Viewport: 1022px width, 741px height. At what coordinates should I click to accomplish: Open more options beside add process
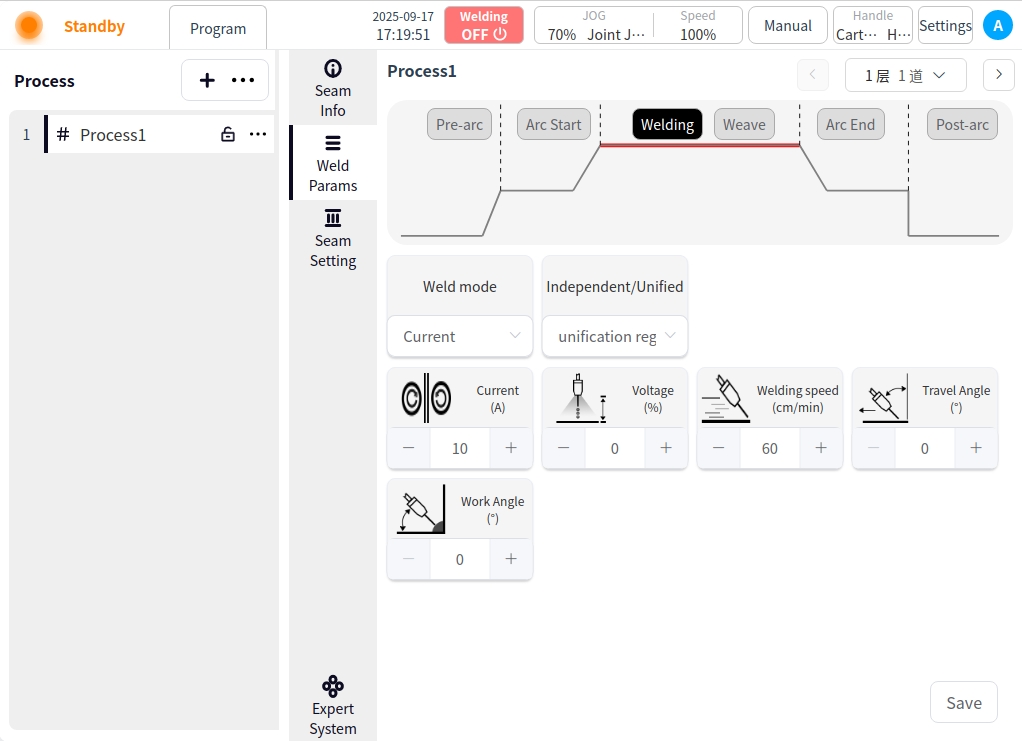[x=243, y=81]
